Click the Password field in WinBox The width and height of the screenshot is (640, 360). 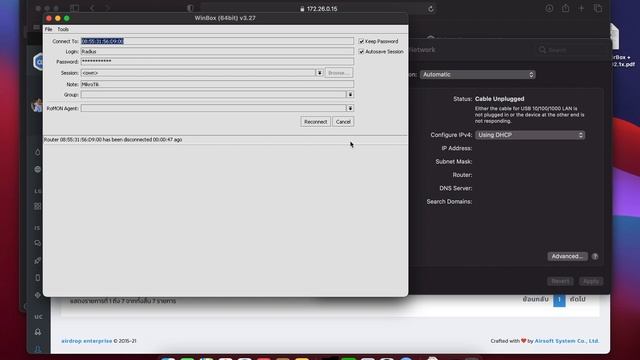click(x=217, y=62)
